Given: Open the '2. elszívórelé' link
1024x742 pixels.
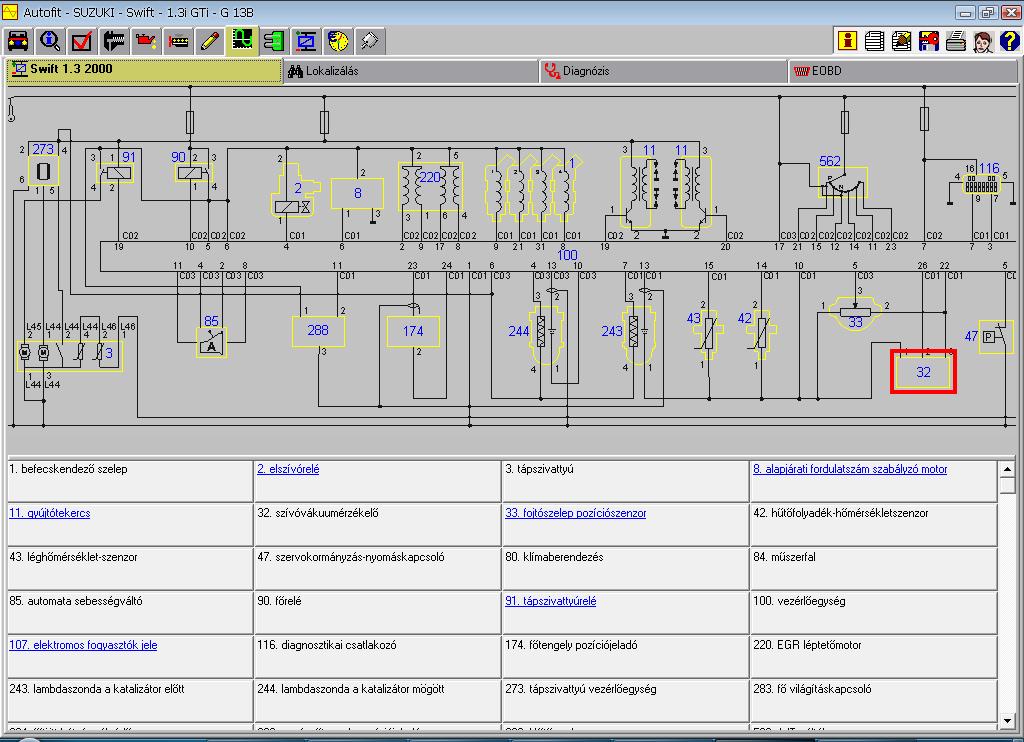Looking at the screenshot, I should (x=288, y=469).
